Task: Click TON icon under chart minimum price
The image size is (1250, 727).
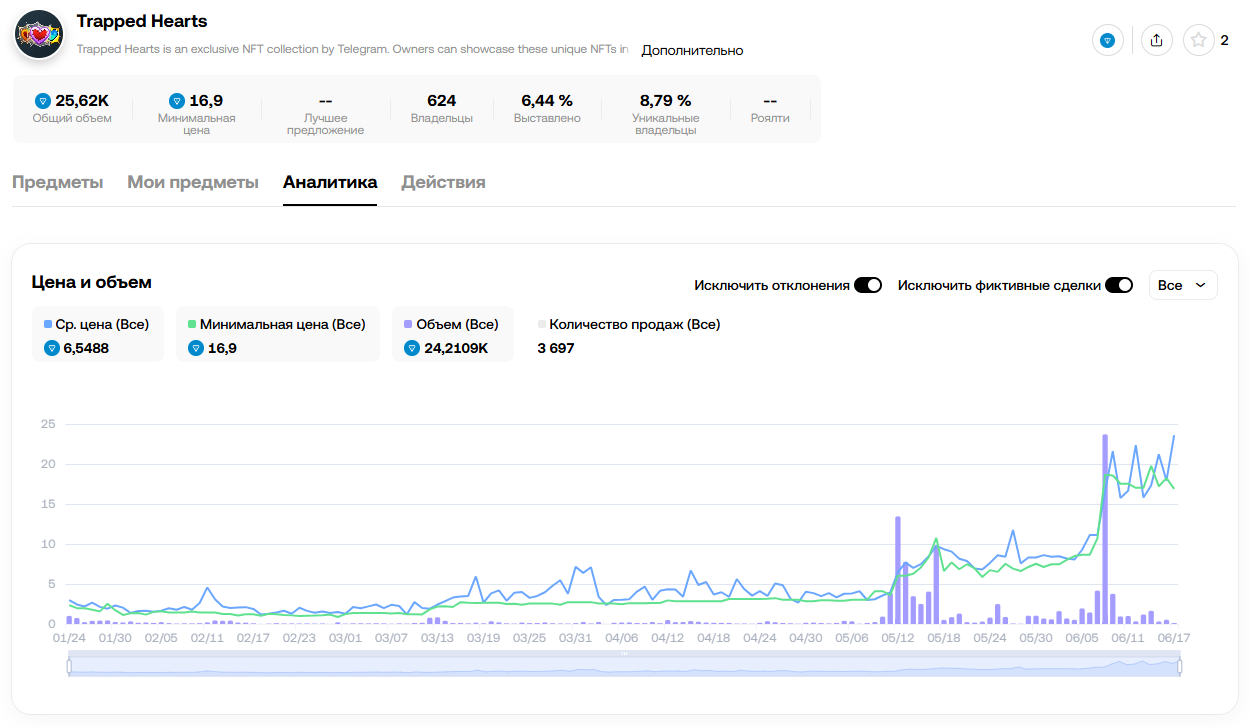Action: click(196, 348)
